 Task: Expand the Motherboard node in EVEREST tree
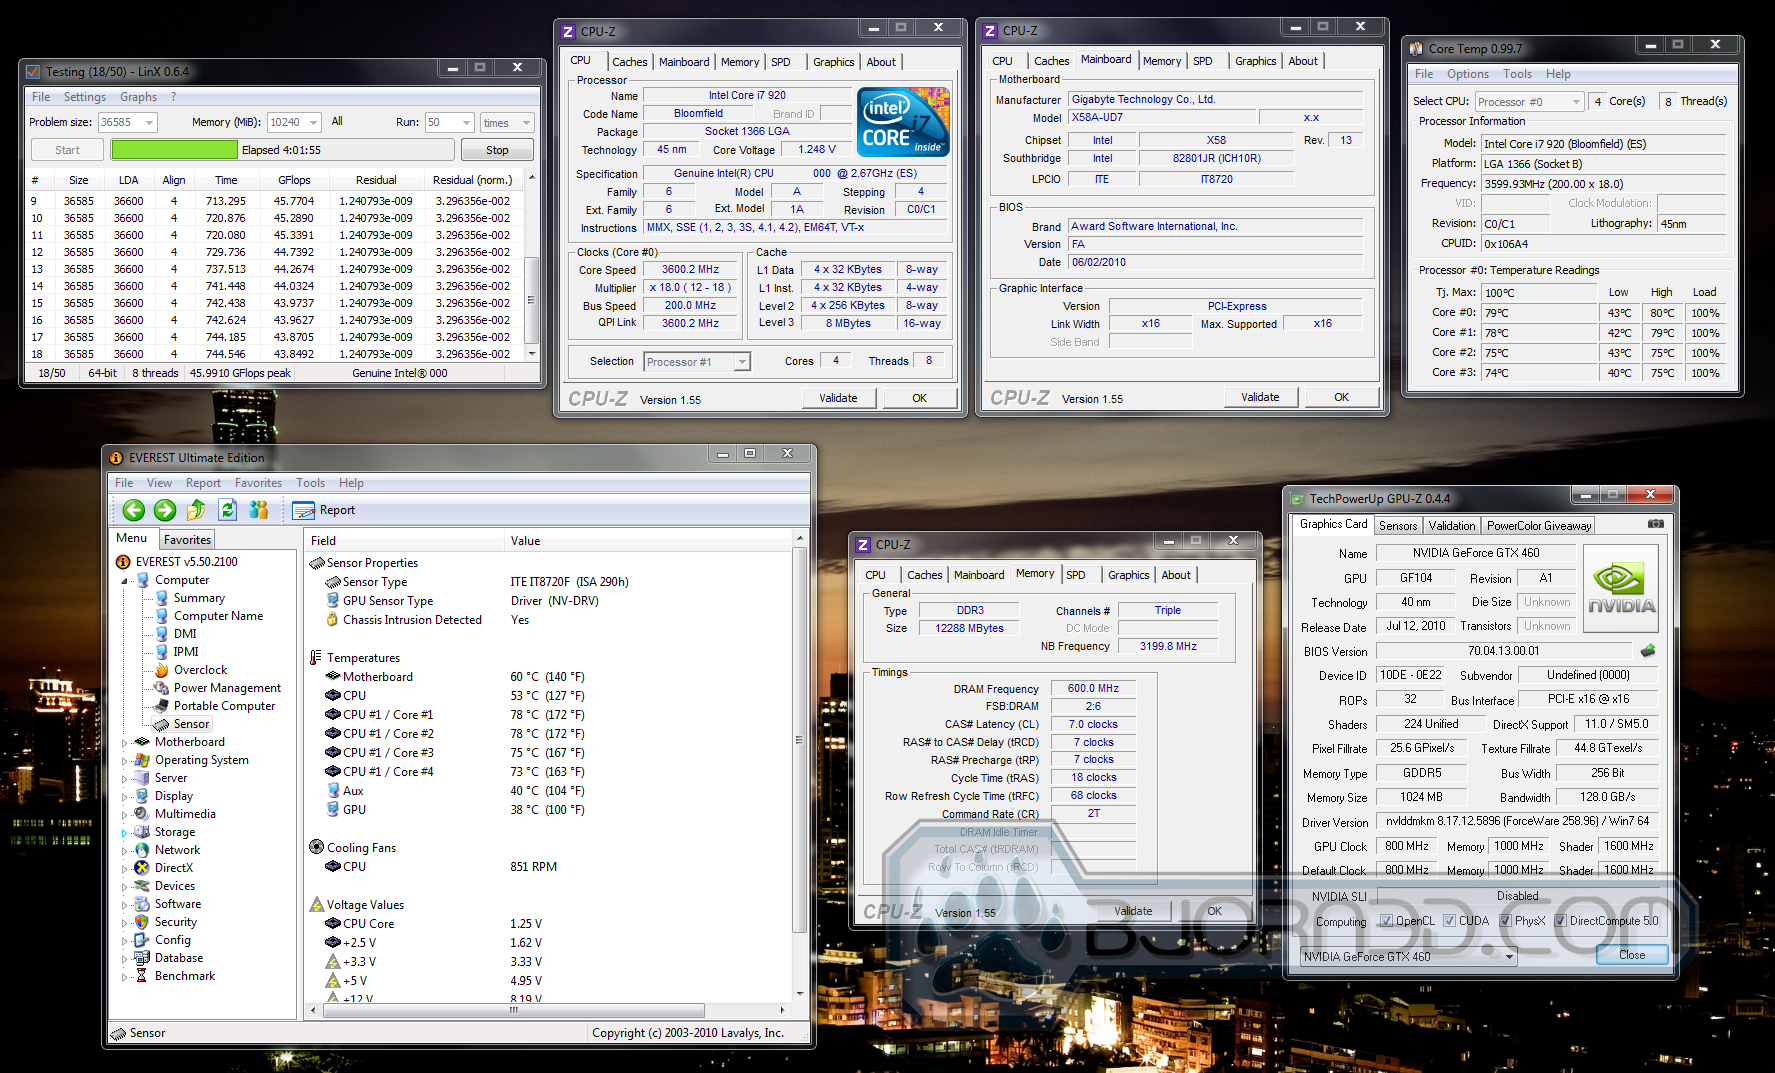click(x=125, y=743)
